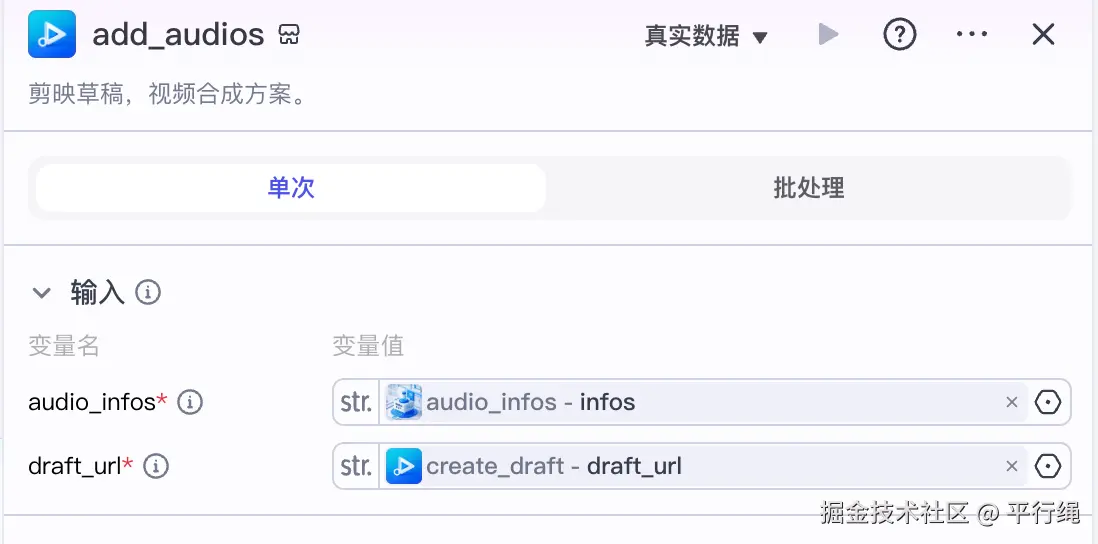Switch to the 批处理 tab
This screenshot has width=1098, height=544.
tap(809, 188)
